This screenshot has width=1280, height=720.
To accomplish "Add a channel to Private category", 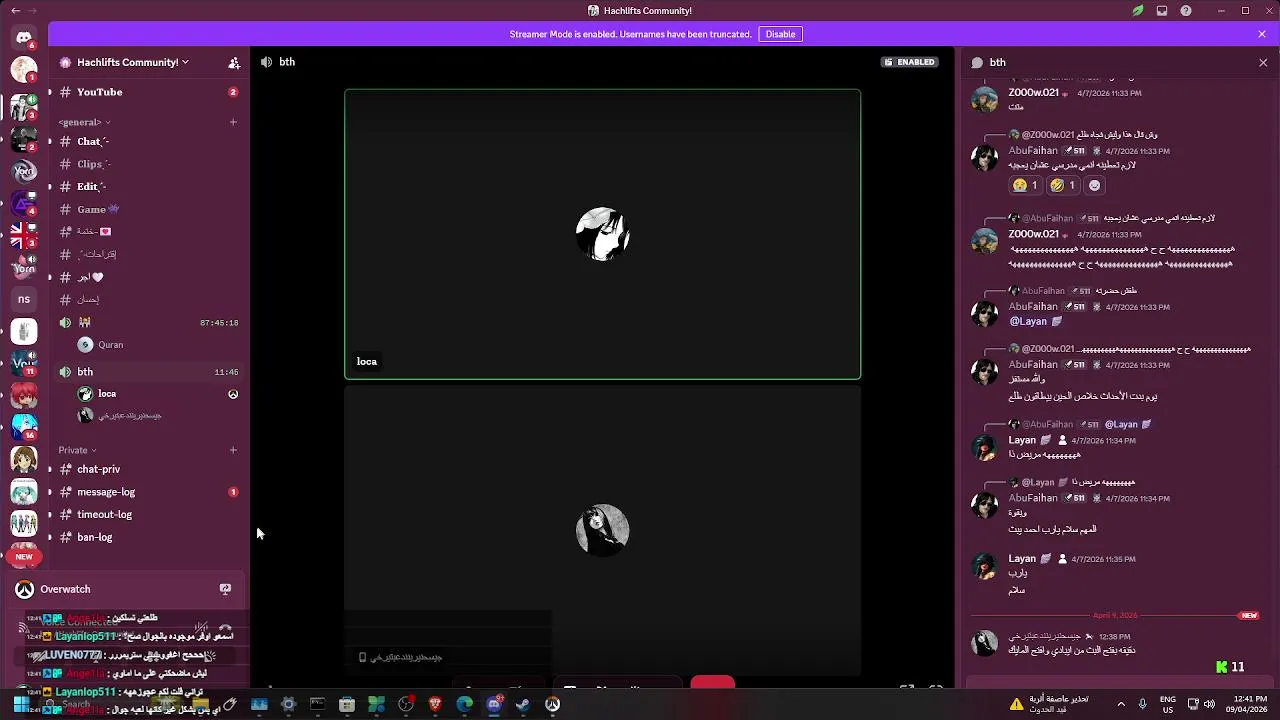I will tap(233, 450).
